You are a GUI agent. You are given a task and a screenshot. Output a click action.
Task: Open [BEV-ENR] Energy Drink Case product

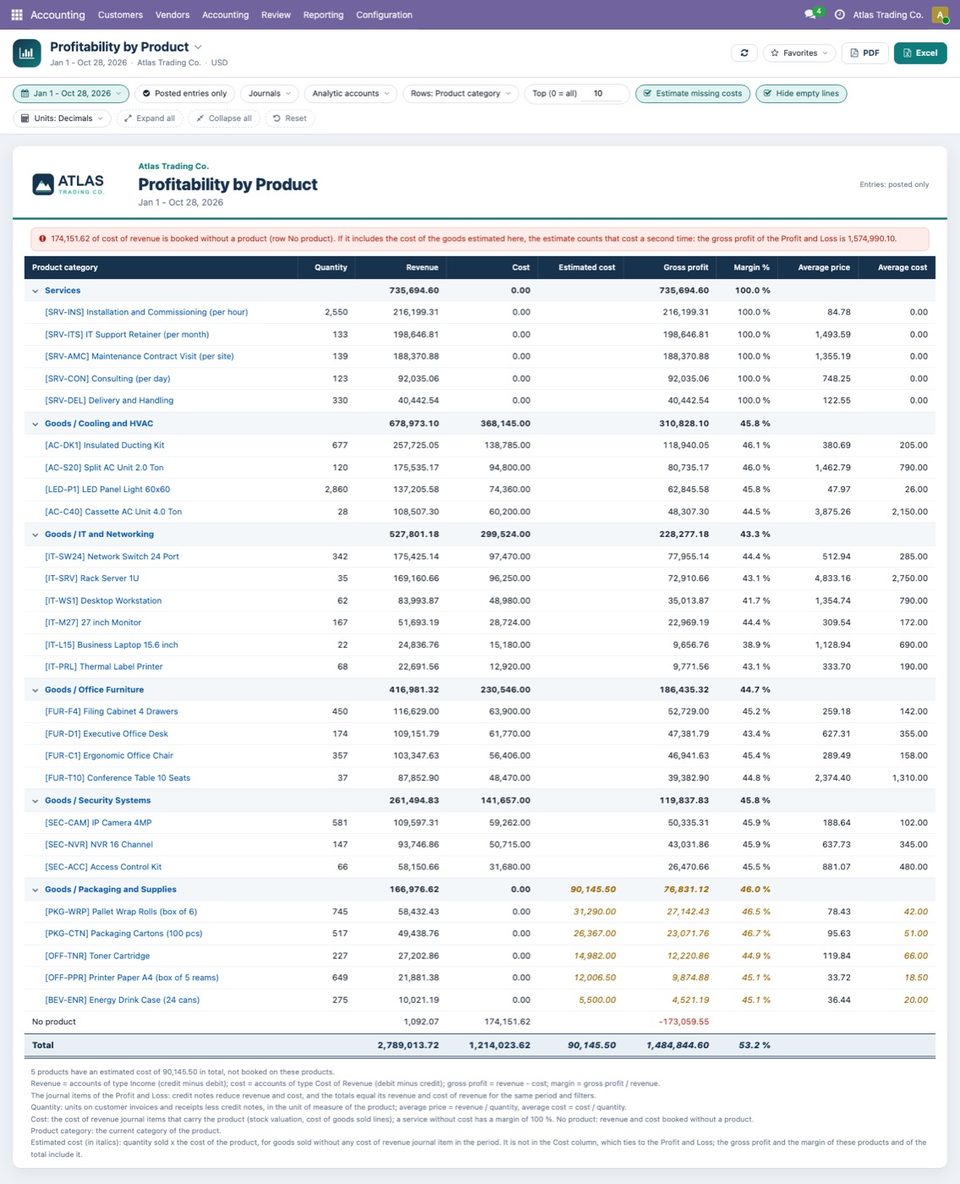click(x=122, y=1000)
